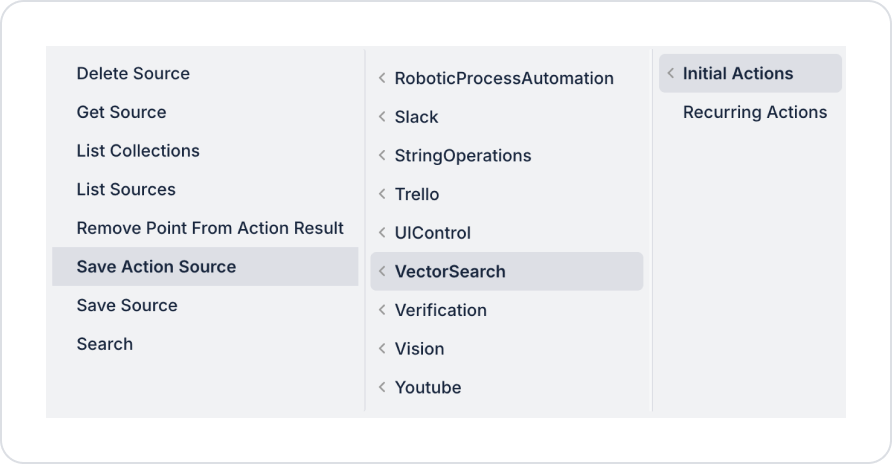The image size is (892, 464).
Task: Click the arrow icon beside Vision
Action: click(x=382, y=349)
